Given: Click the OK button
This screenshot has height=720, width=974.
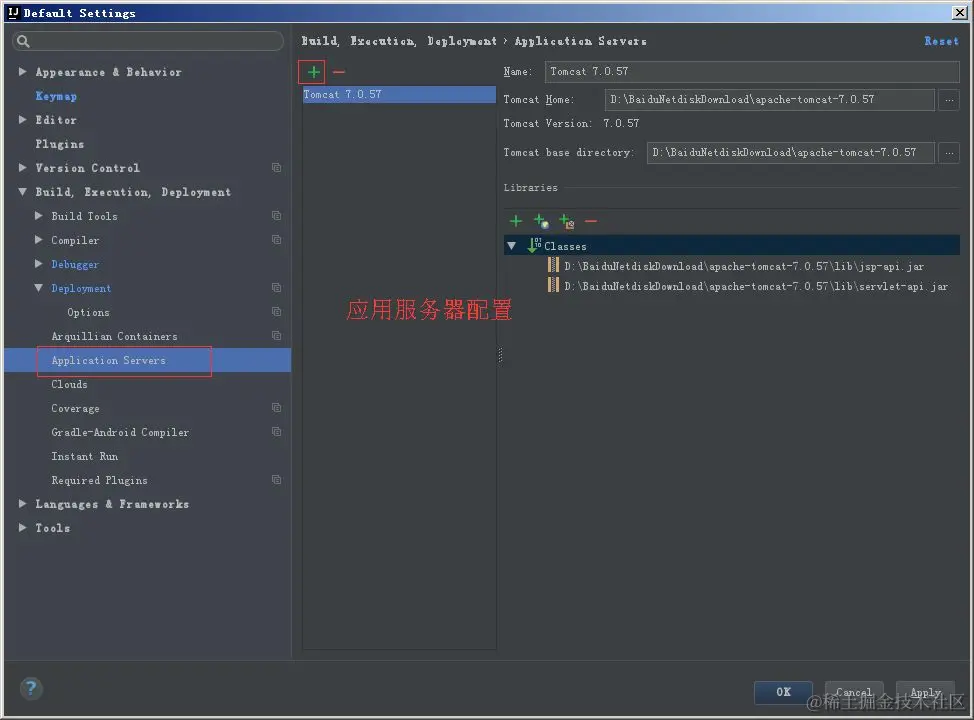Looking at the screenshot, I should pos(783,692).
